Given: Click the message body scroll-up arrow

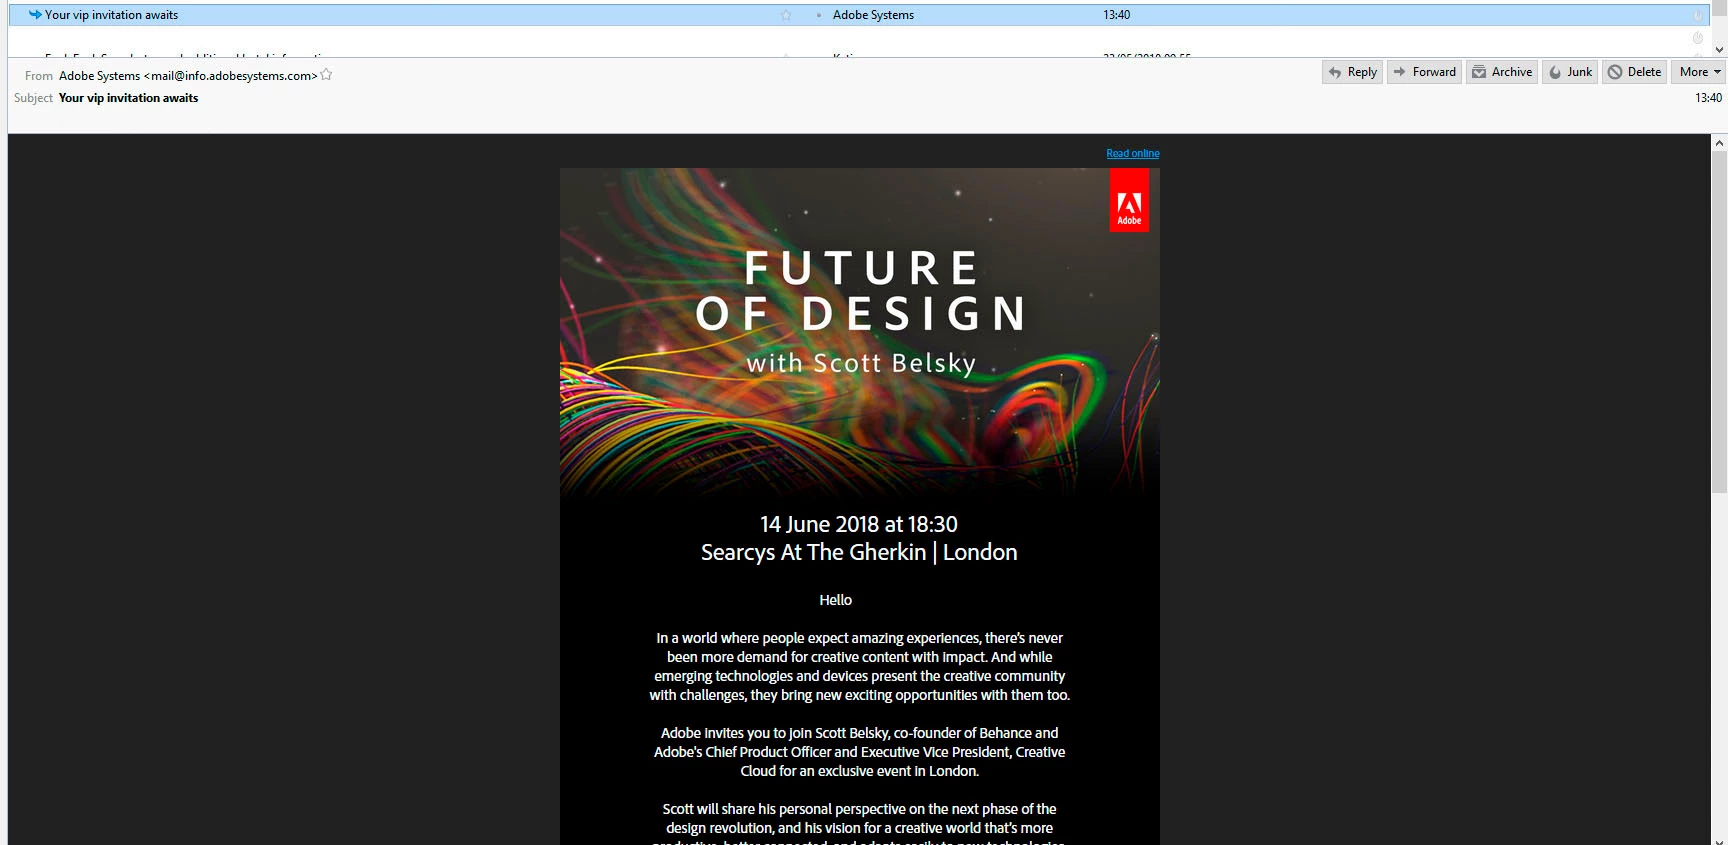Looking at the screenshot, I should (1719, 143).
